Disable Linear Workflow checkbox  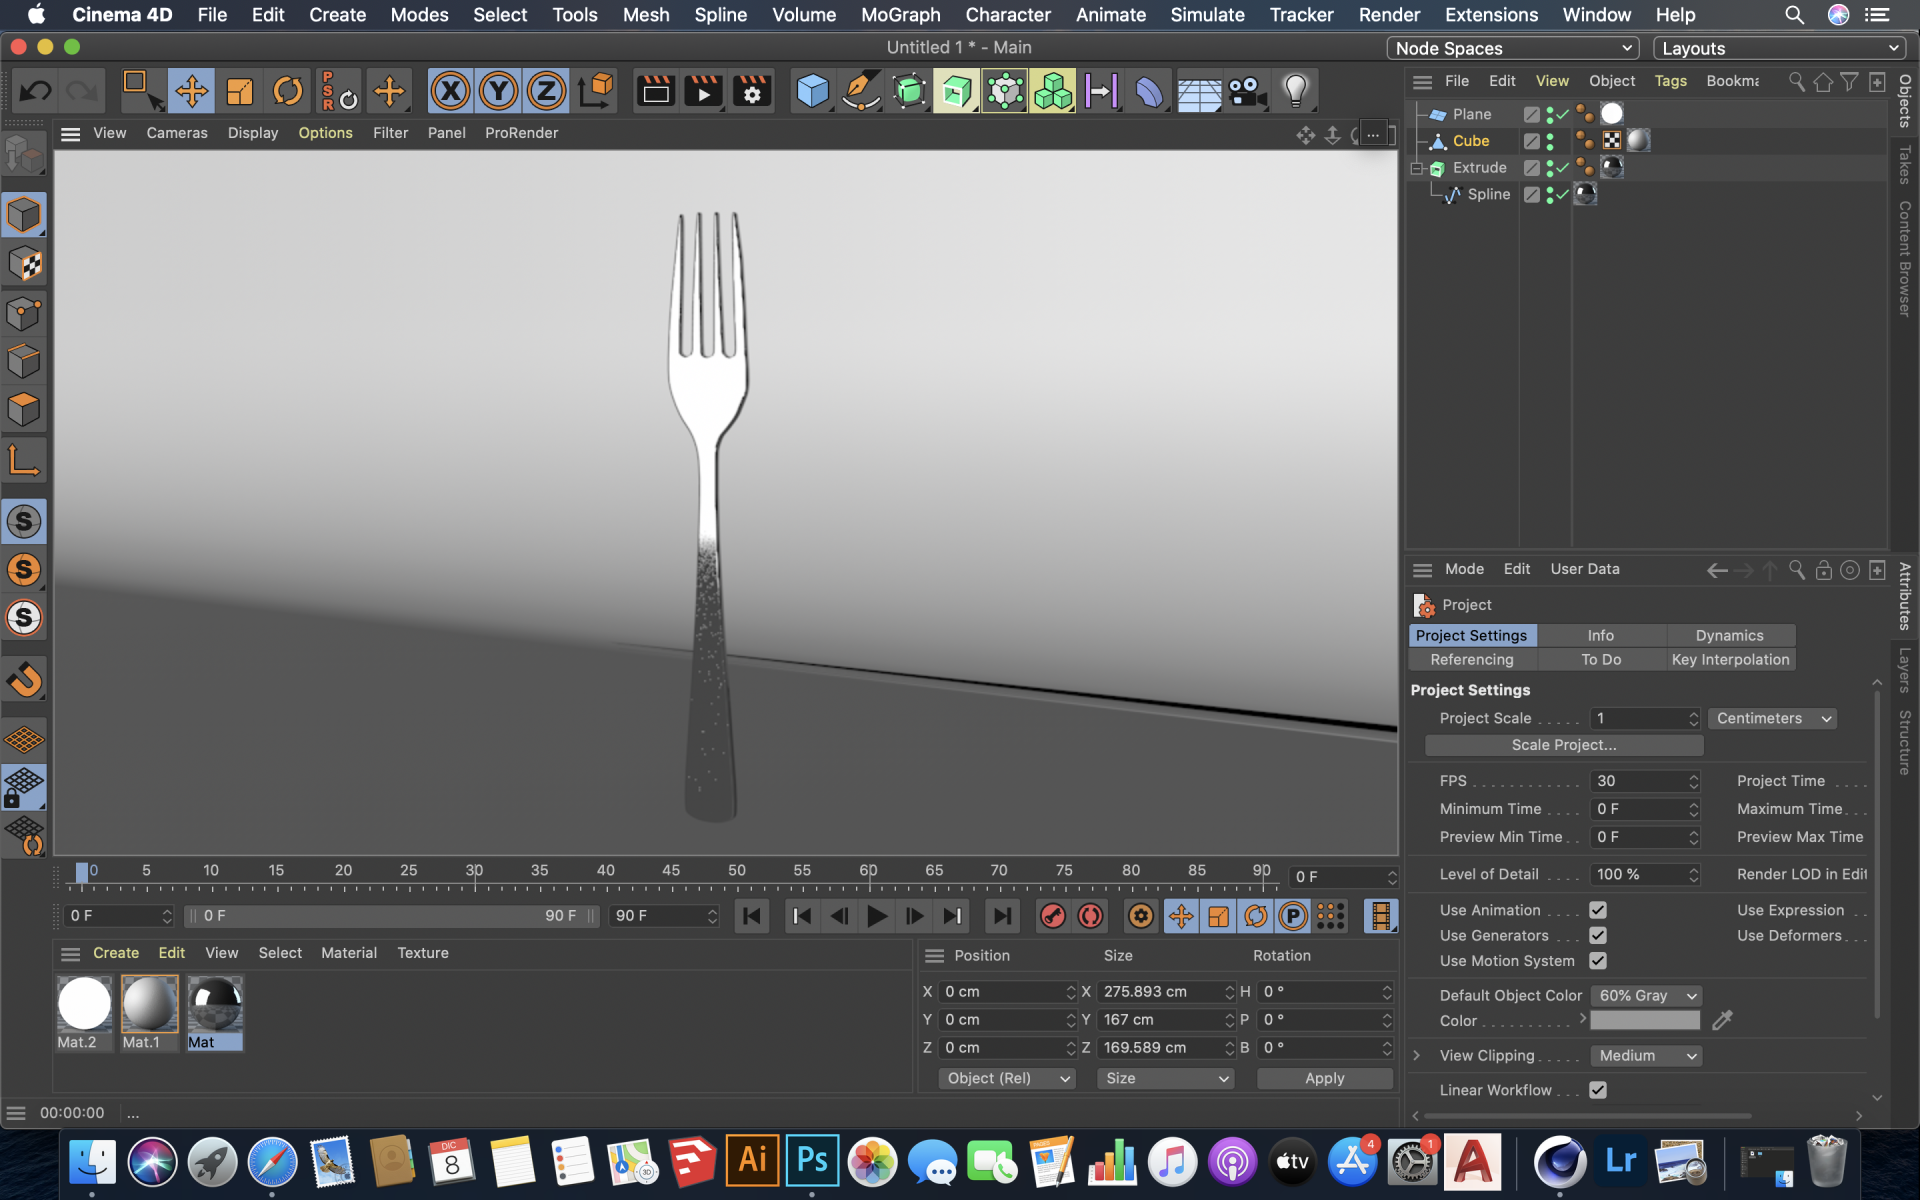tap(1597, 1090)
